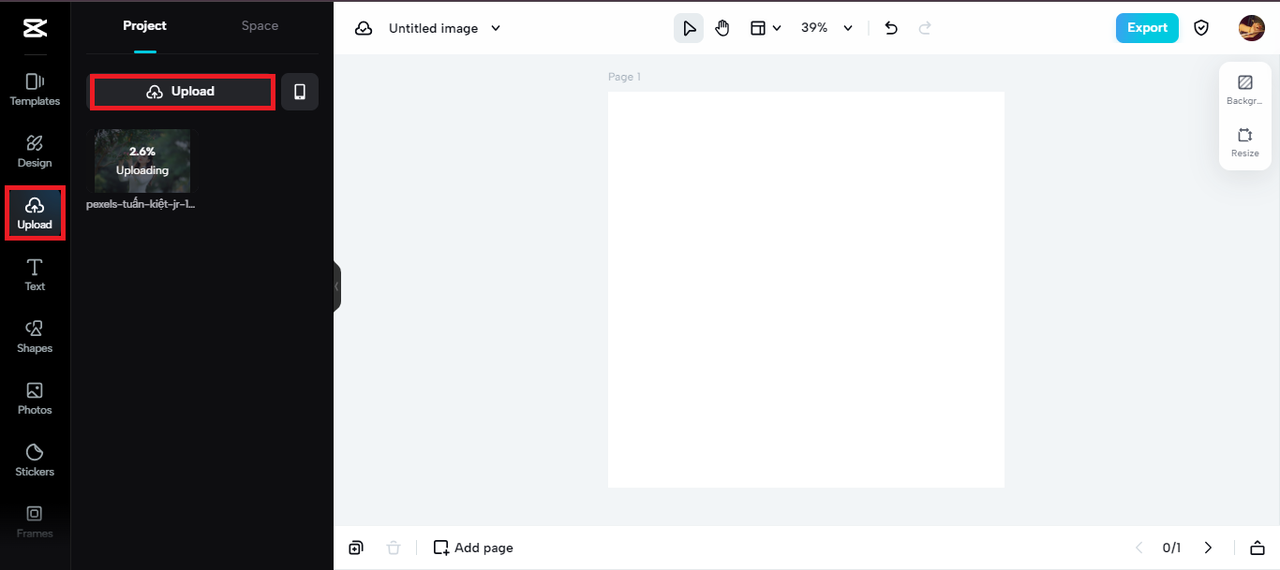Click the Page 1 label
1280x570 pixels.
tap(624, 77)
